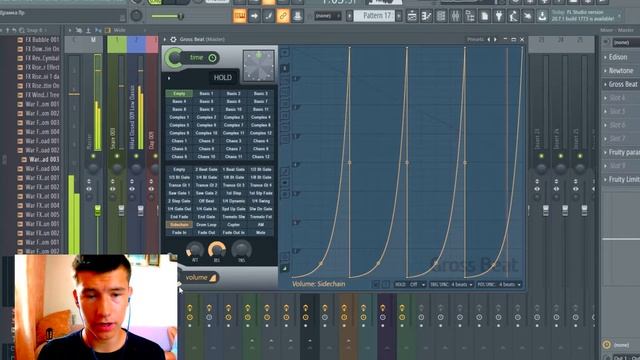Adjust the ATT knob
This screenshot has width=640, height=360.
pyautogui.click(x=195, y=249)
